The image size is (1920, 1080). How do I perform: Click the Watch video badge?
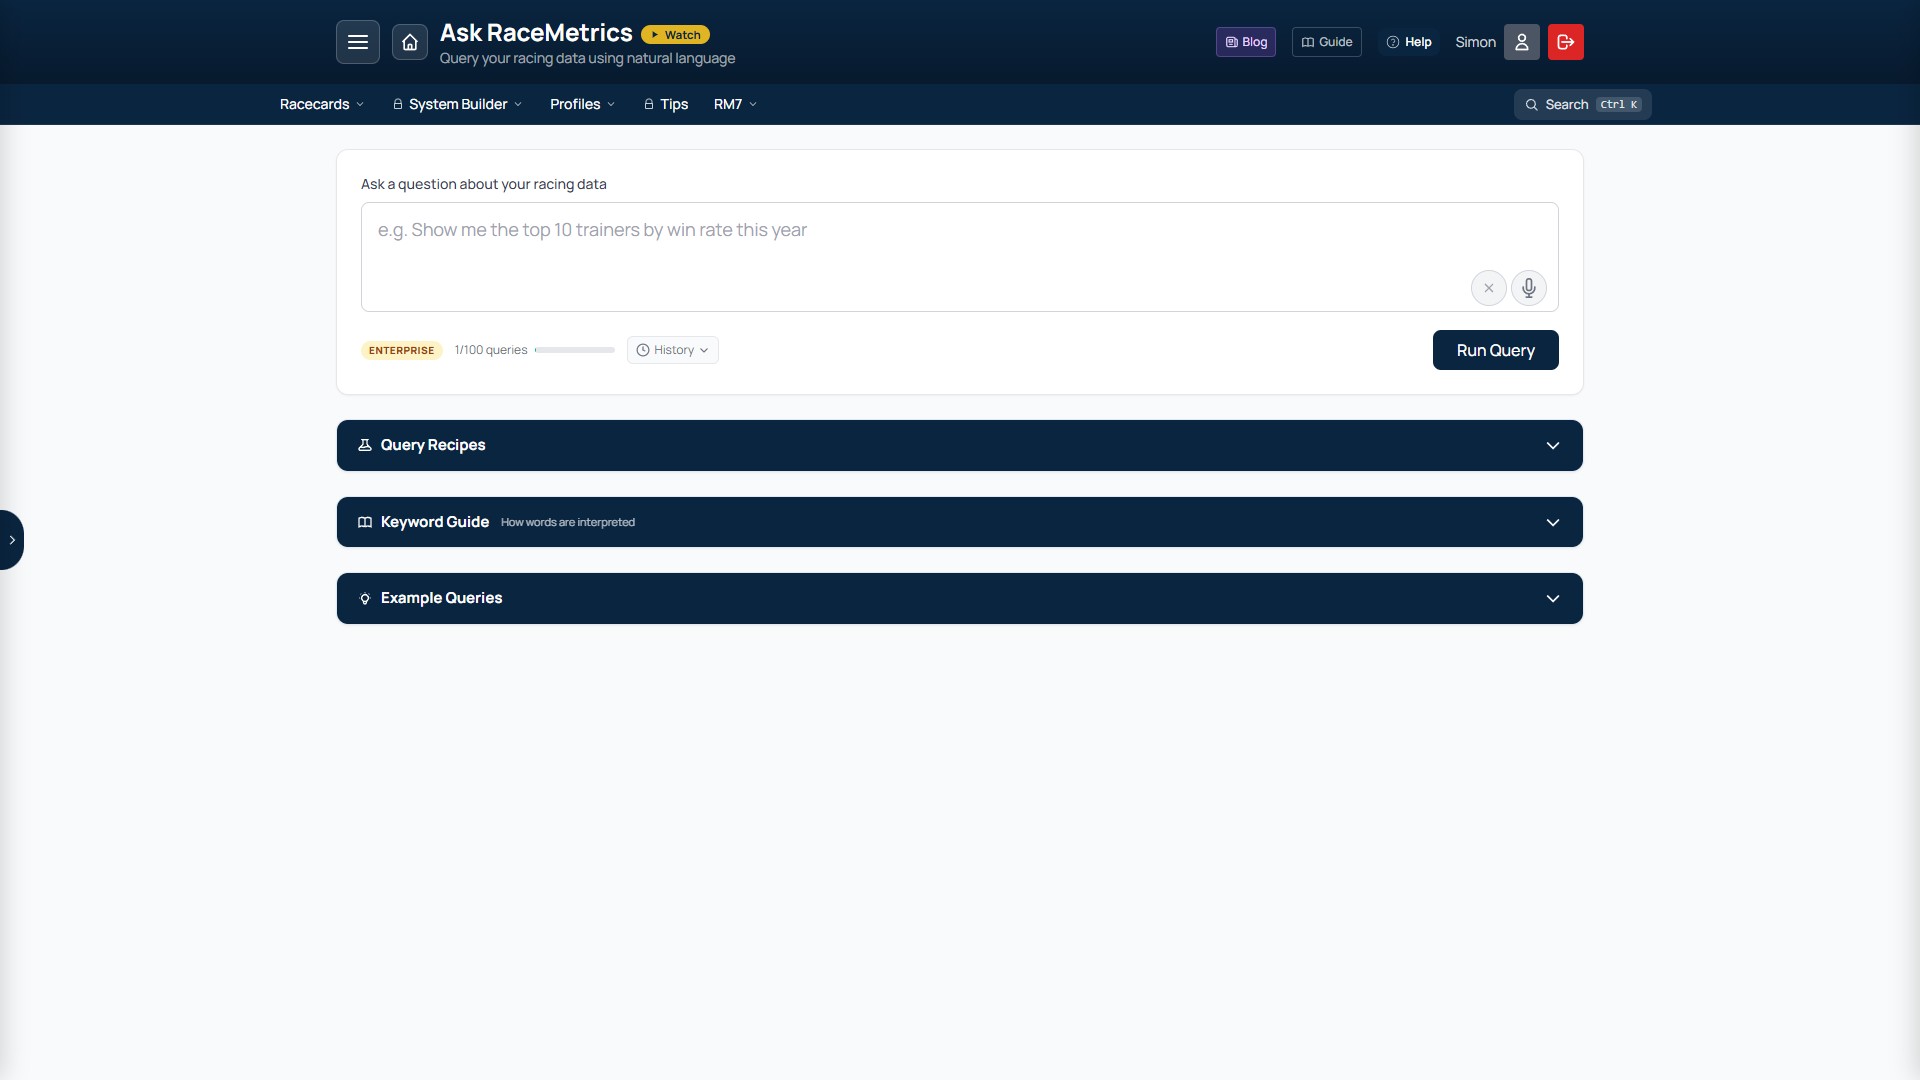675,35
